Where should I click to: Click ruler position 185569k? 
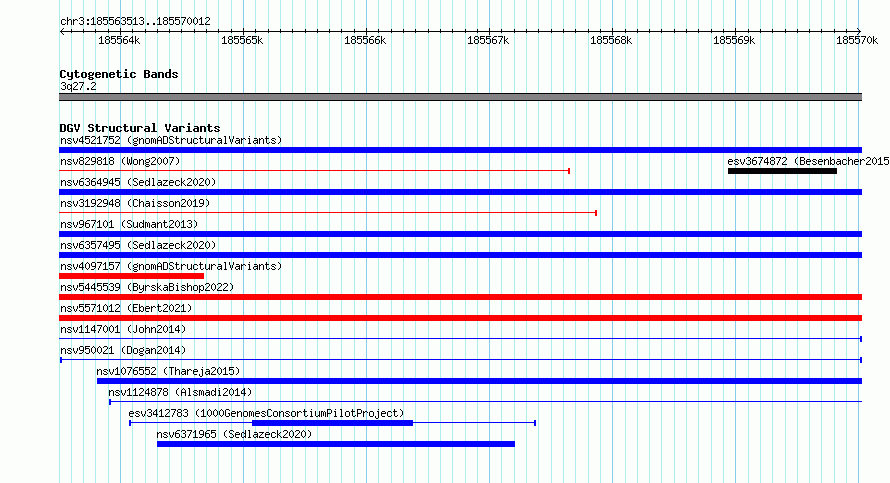(734, 40)
